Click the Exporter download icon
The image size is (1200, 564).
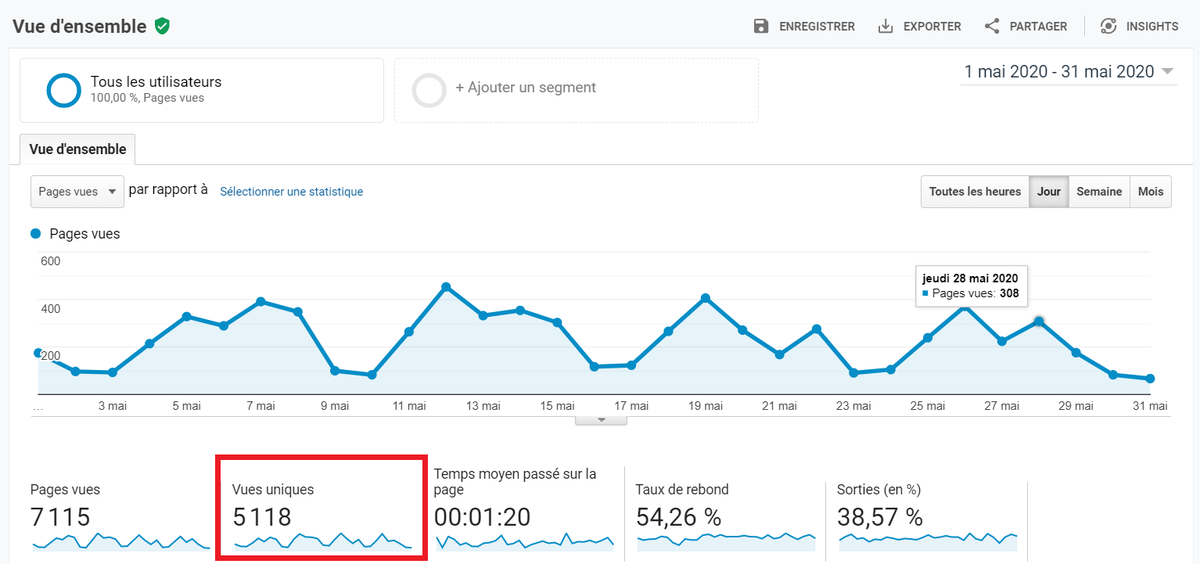(x=885, y=26)
